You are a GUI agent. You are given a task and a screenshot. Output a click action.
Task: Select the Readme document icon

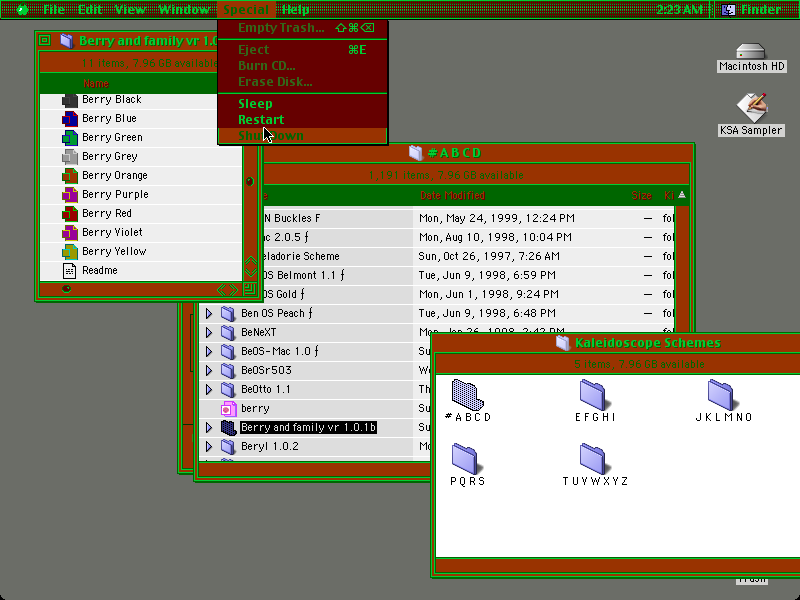point(69,270)
